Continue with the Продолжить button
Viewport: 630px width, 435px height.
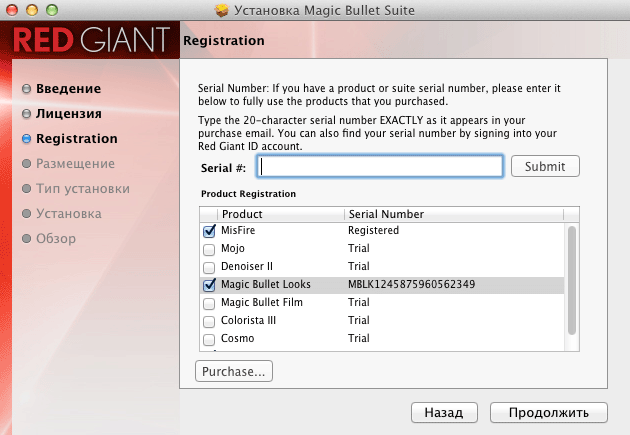point(548,413)
